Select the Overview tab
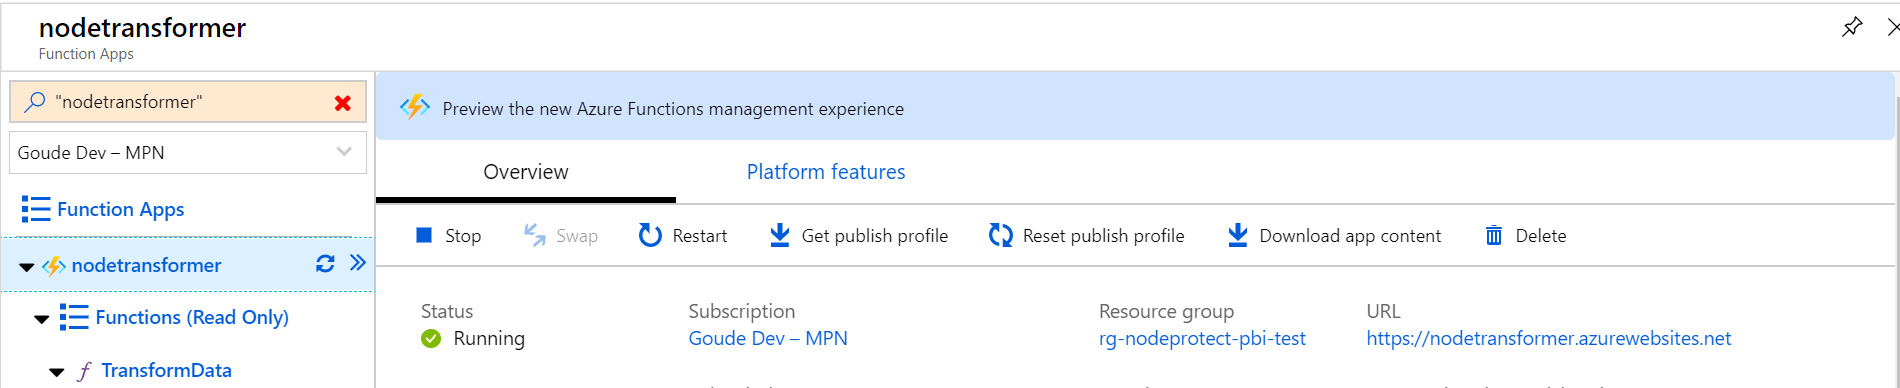 [526, 172]
